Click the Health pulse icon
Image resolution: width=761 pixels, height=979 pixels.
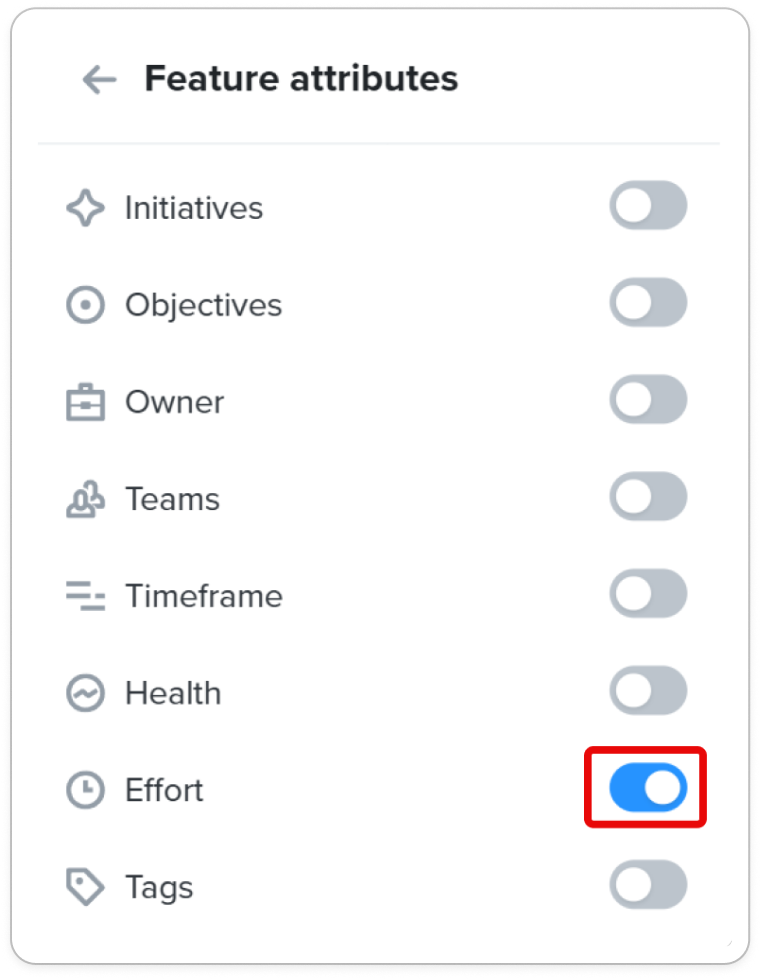pos(86,693)
